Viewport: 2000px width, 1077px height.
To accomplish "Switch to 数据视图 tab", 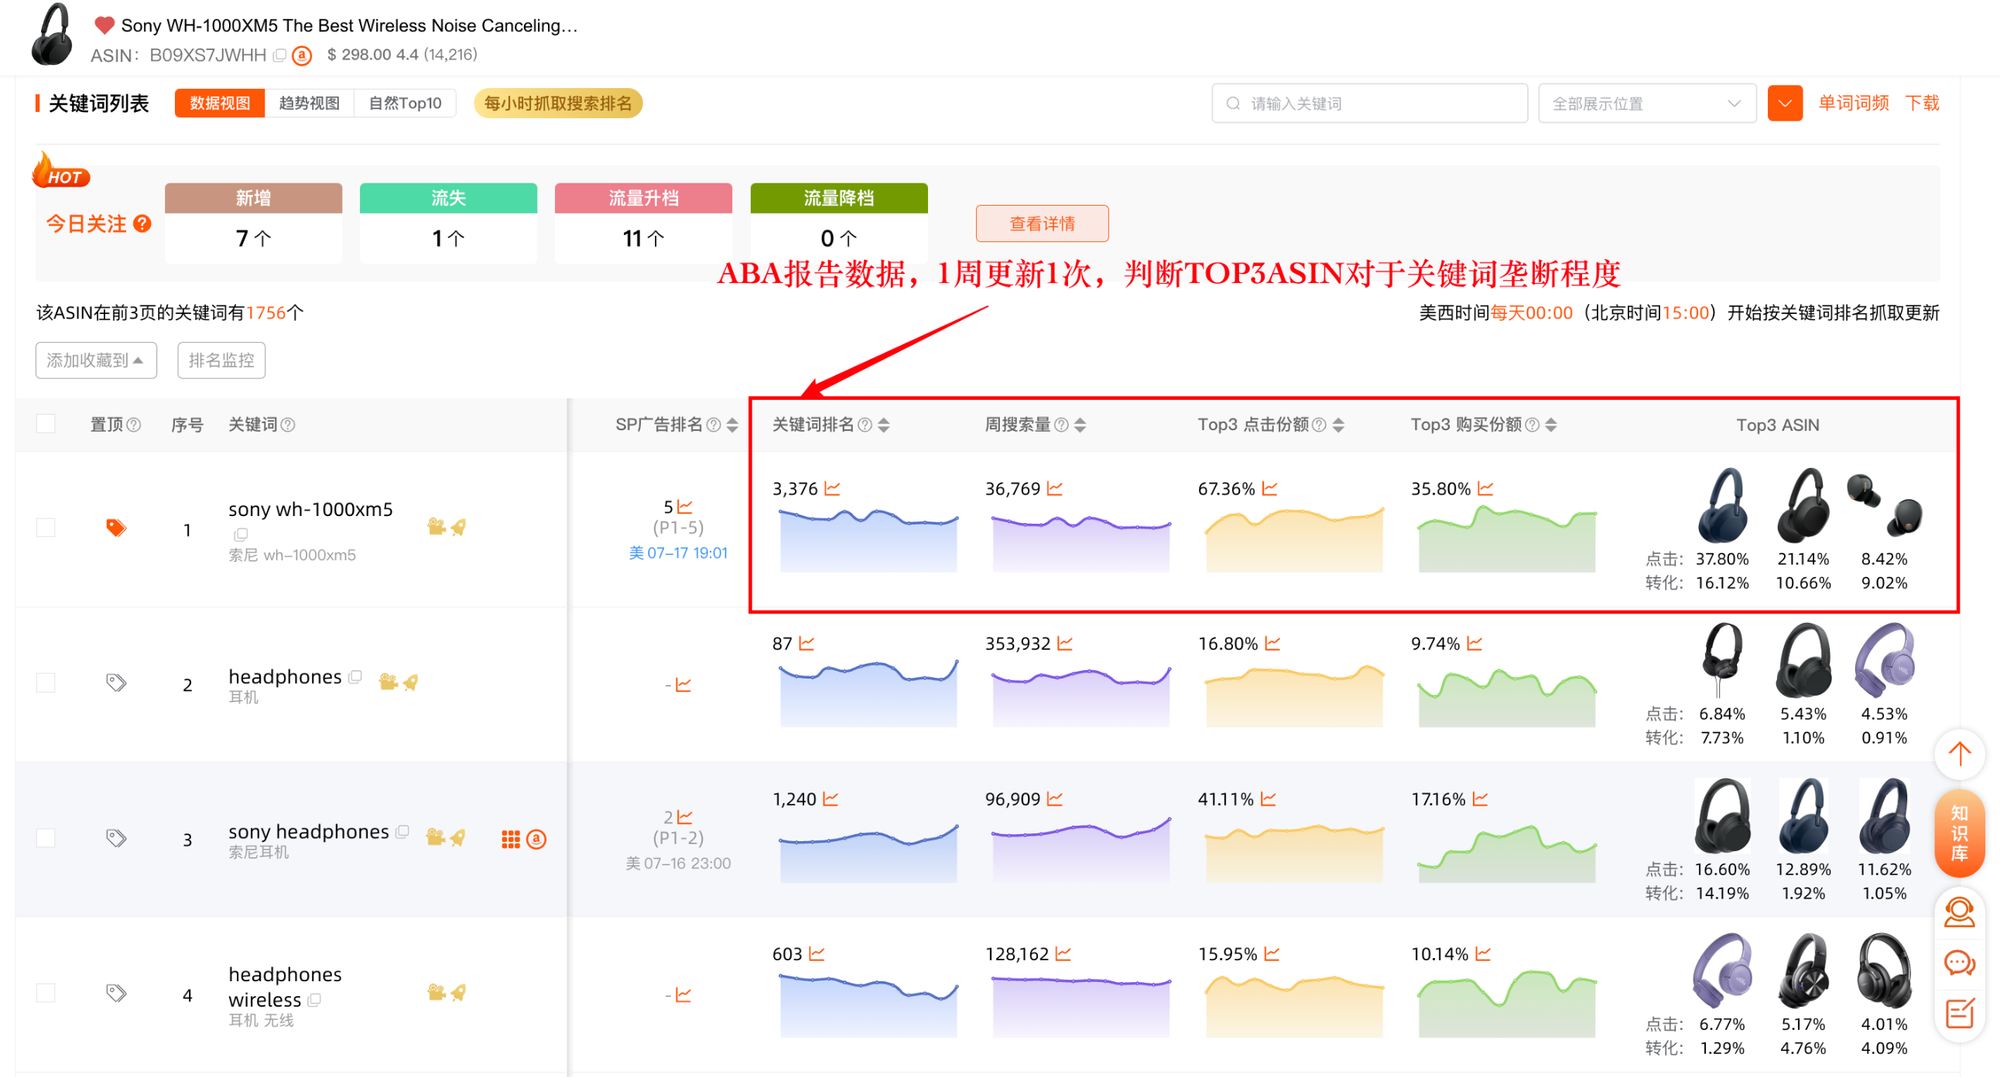I will tap(220, 103).
